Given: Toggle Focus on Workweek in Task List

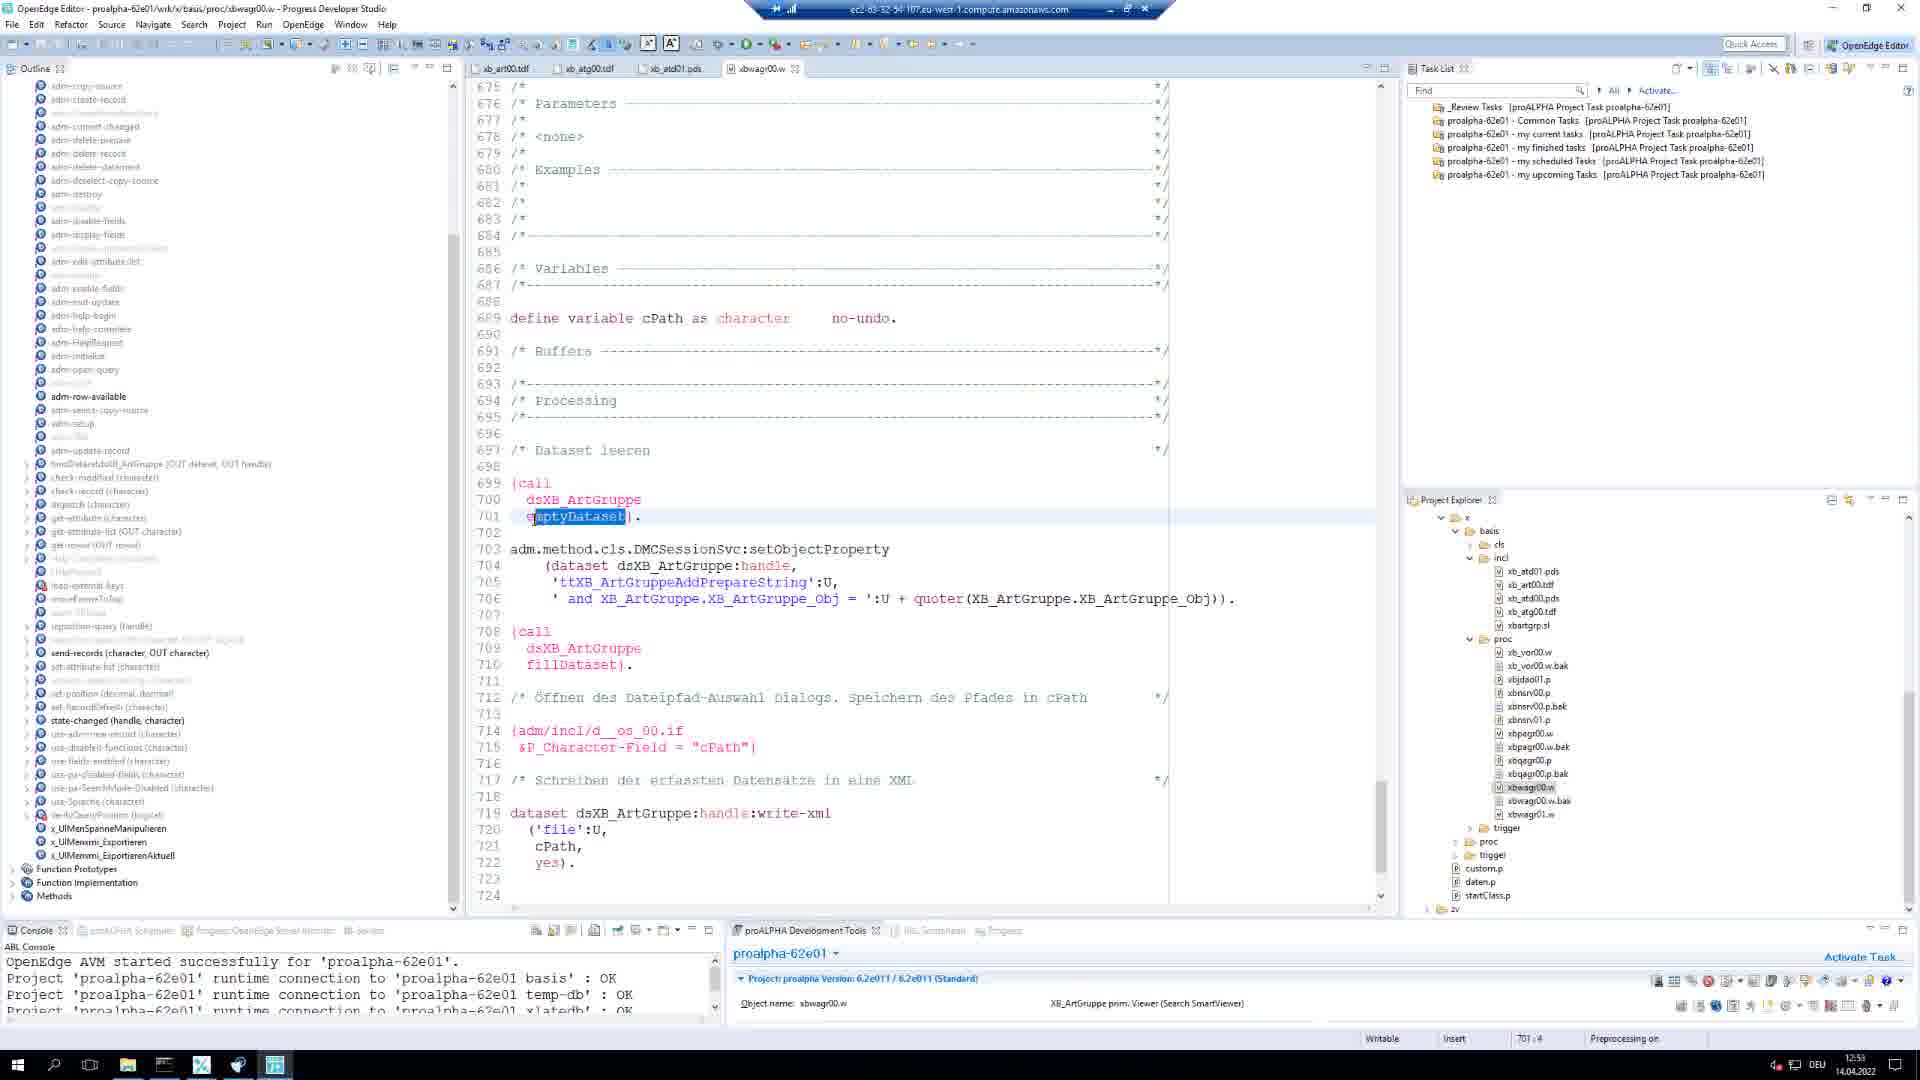Looking at the screenshot, I should click(1750, 68).
